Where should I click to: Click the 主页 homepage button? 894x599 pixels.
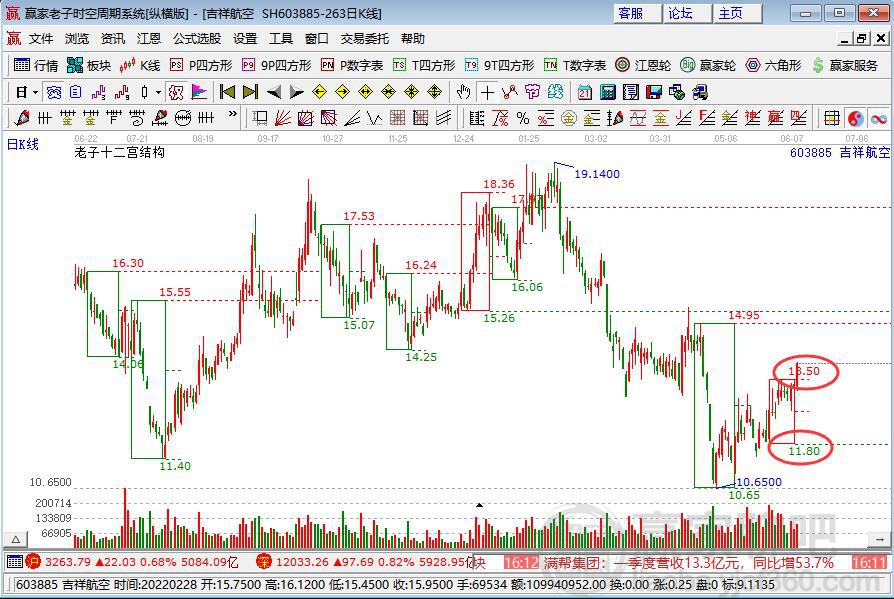[x=737, y=13]
